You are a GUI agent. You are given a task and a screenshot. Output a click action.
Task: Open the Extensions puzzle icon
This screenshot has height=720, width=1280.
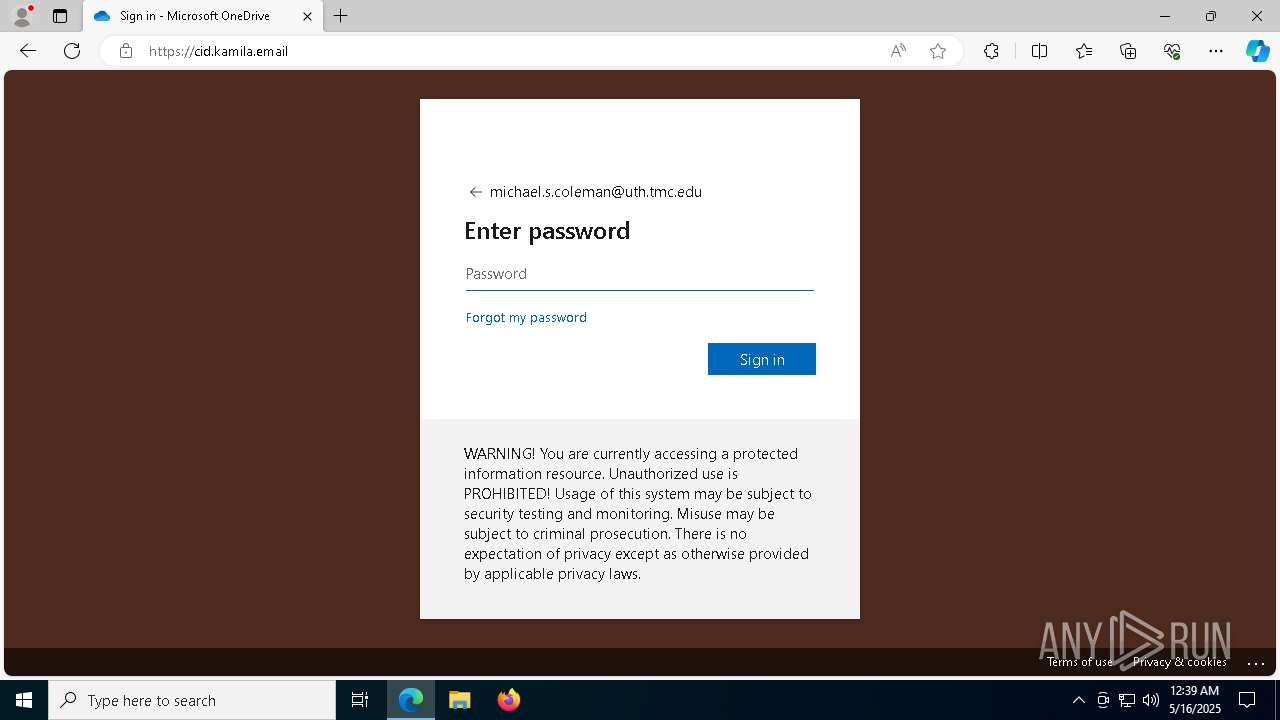pos(991,51)
